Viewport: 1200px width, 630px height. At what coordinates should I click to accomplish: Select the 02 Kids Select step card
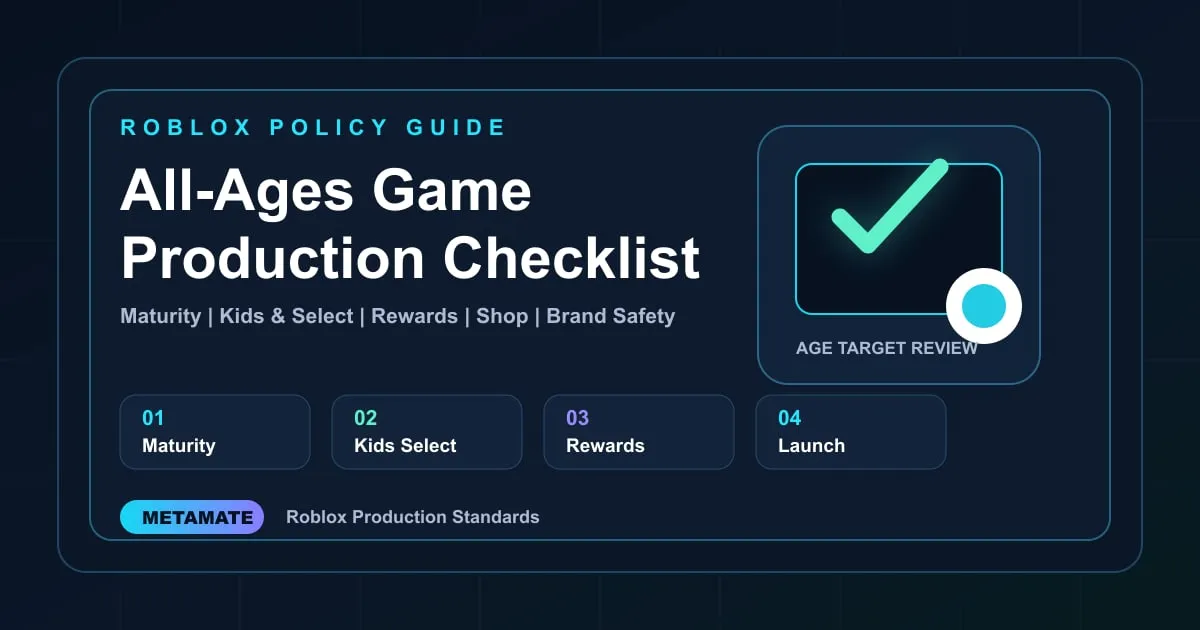point(427,432)
